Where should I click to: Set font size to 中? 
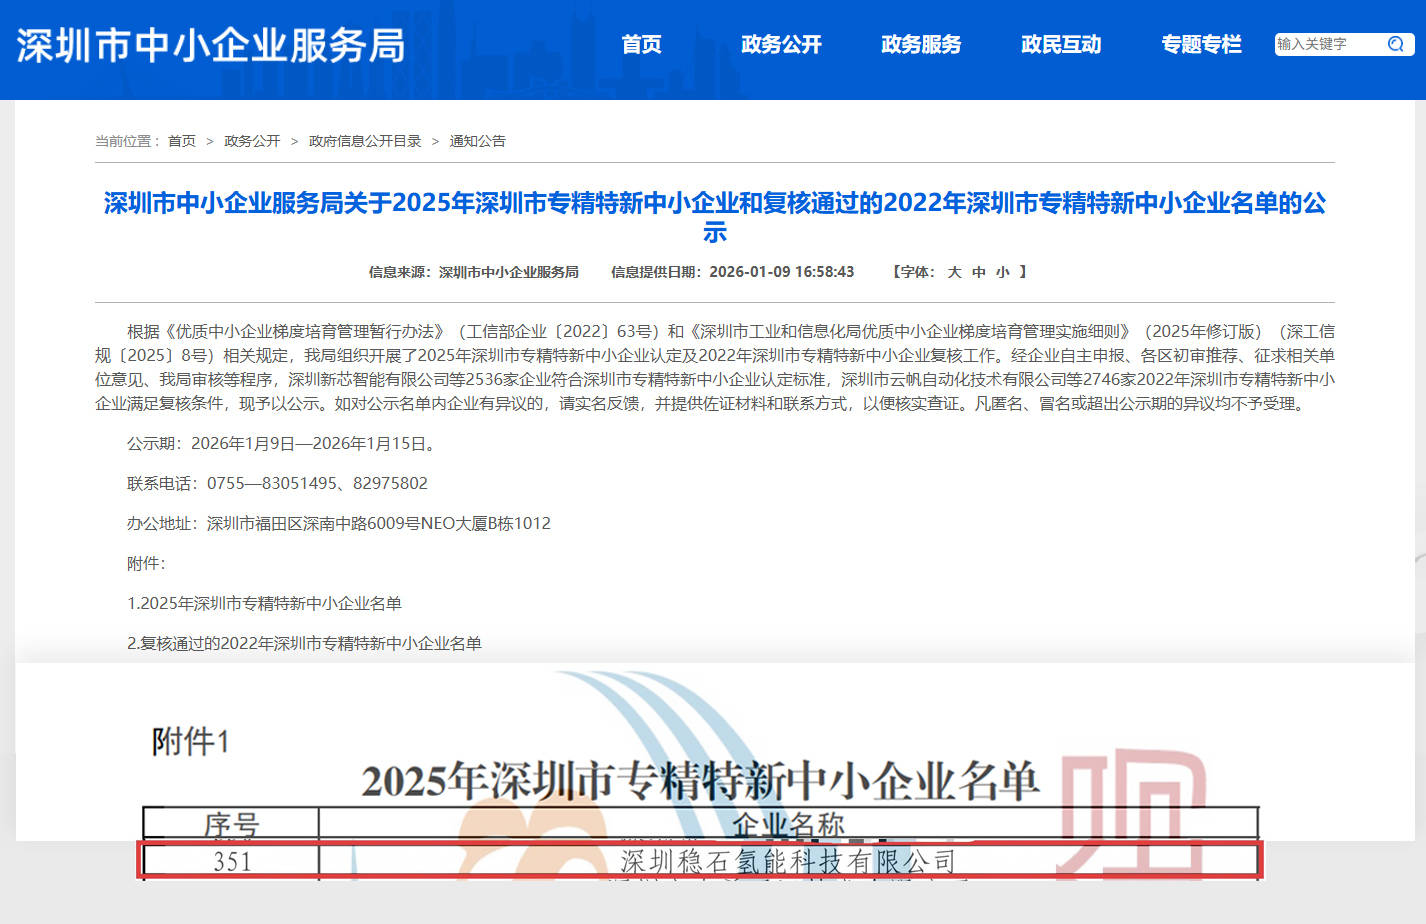[x=978, y=272]
